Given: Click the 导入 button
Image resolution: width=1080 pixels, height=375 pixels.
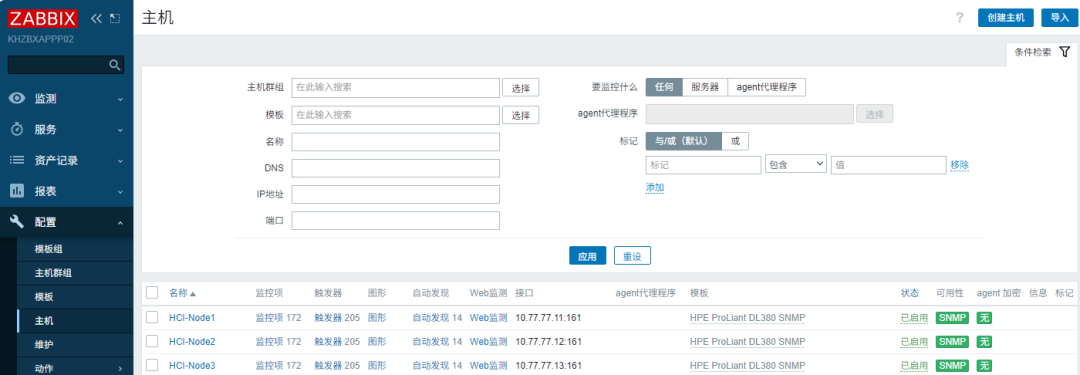Looking at the screenshot, I should [x=1059, y=18].
